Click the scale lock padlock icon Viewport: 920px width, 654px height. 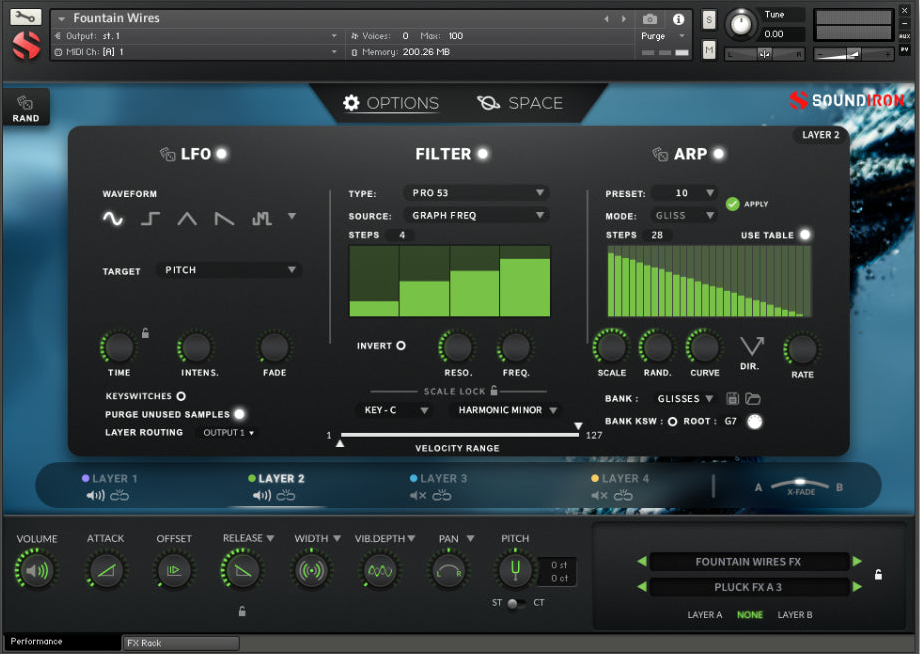click(494, 390)
